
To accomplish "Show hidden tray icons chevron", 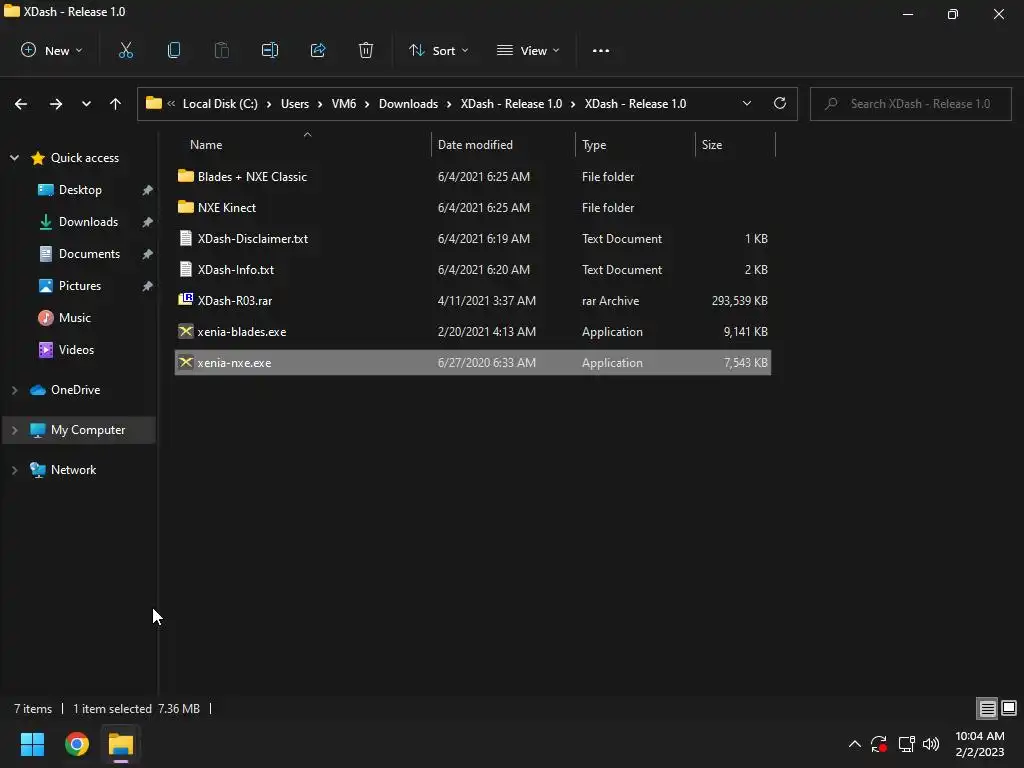I will click(x=854, y=744).
